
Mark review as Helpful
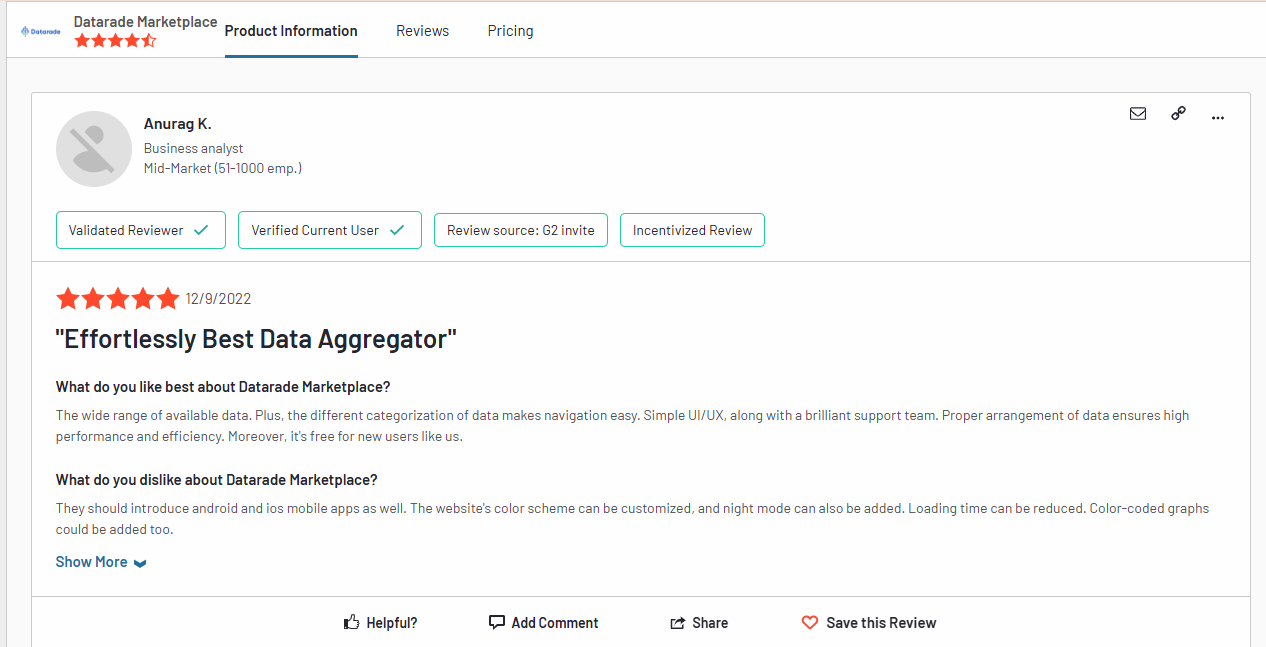(380, 622)
